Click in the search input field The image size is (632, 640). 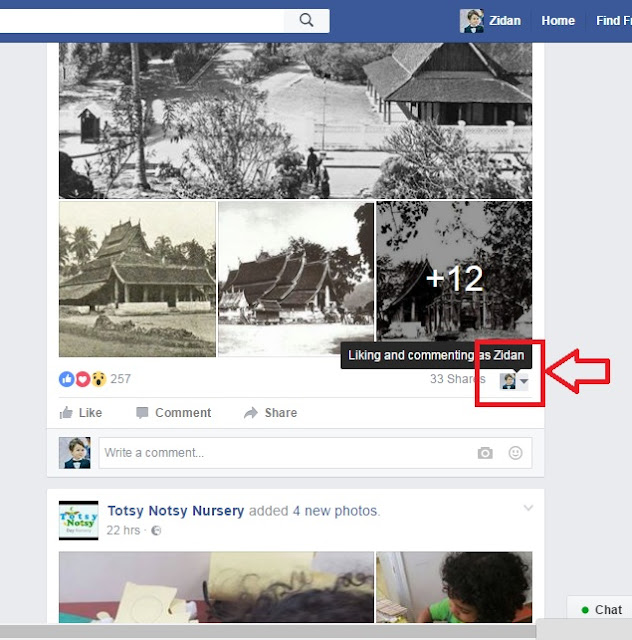[x=142, y=20]
